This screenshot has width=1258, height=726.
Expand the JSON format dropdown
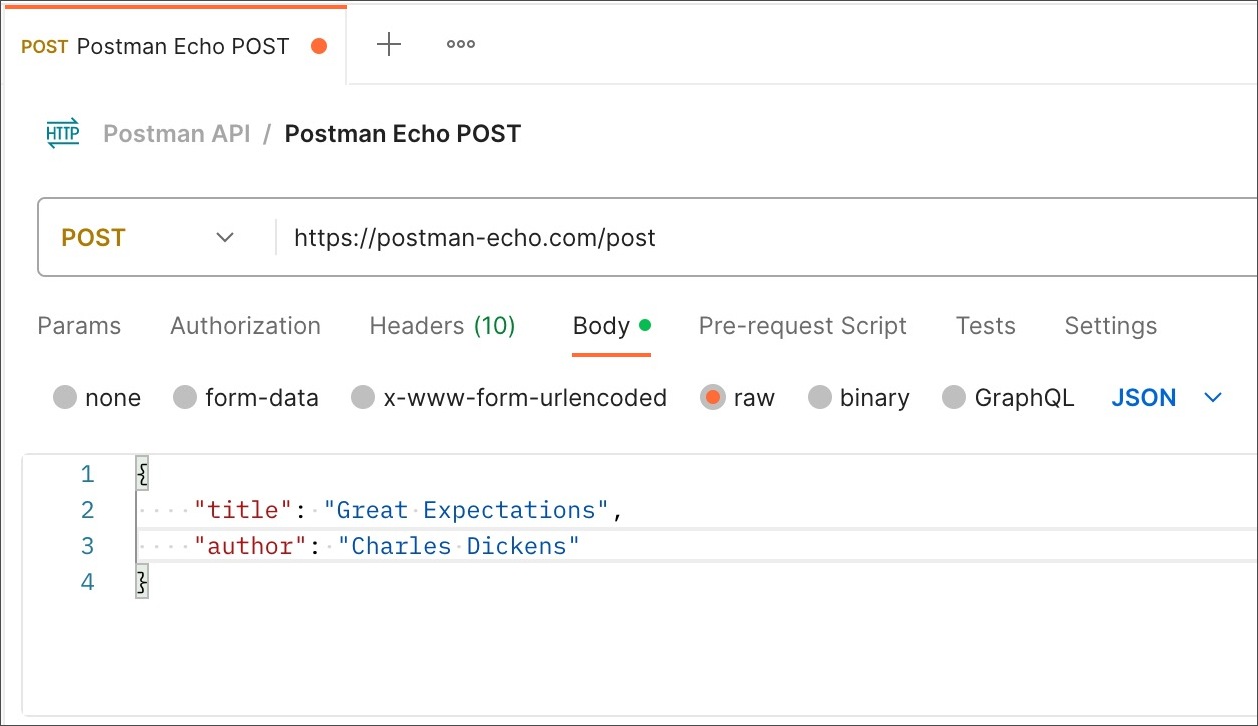(x=1166, y=398)
